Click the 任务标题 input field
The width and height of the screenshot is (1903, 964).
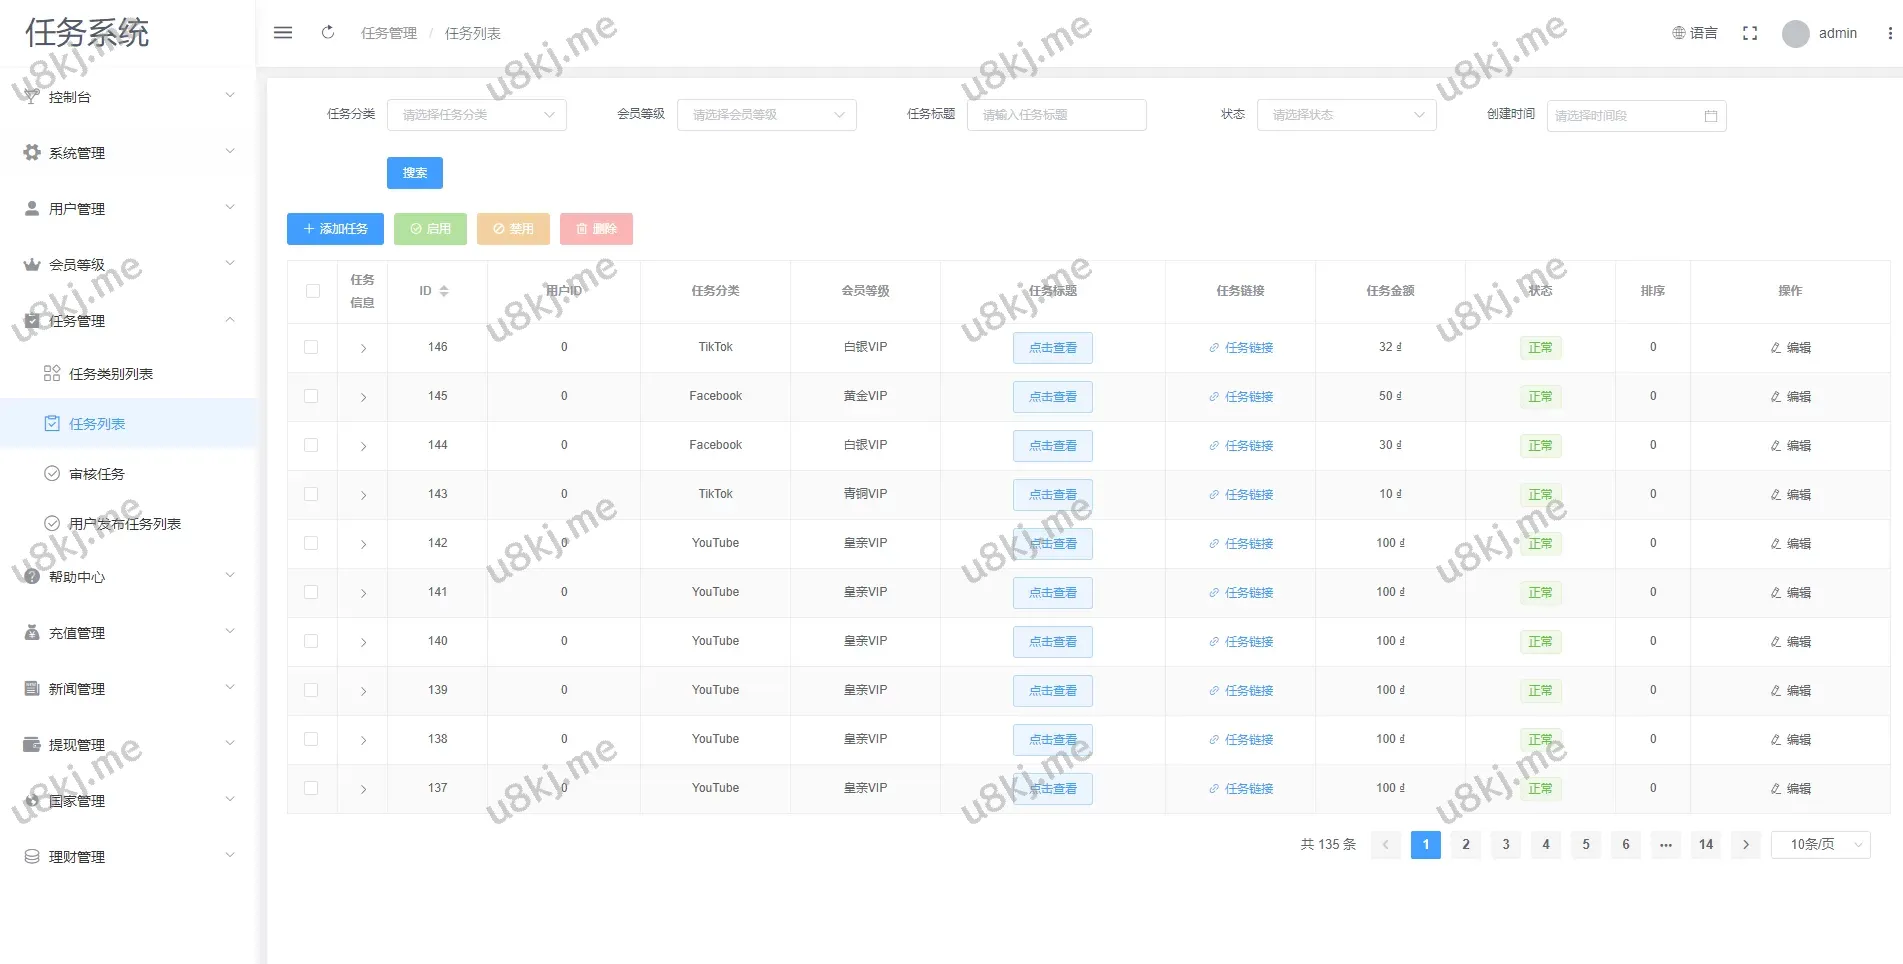[x=1056, y=115]
